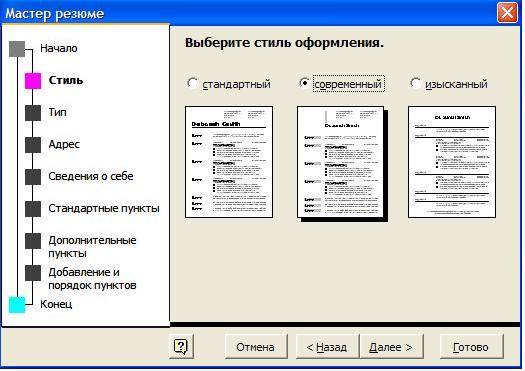Open Добавление и порядок пунктов step

pyautogui.click(x=92, y=279)
